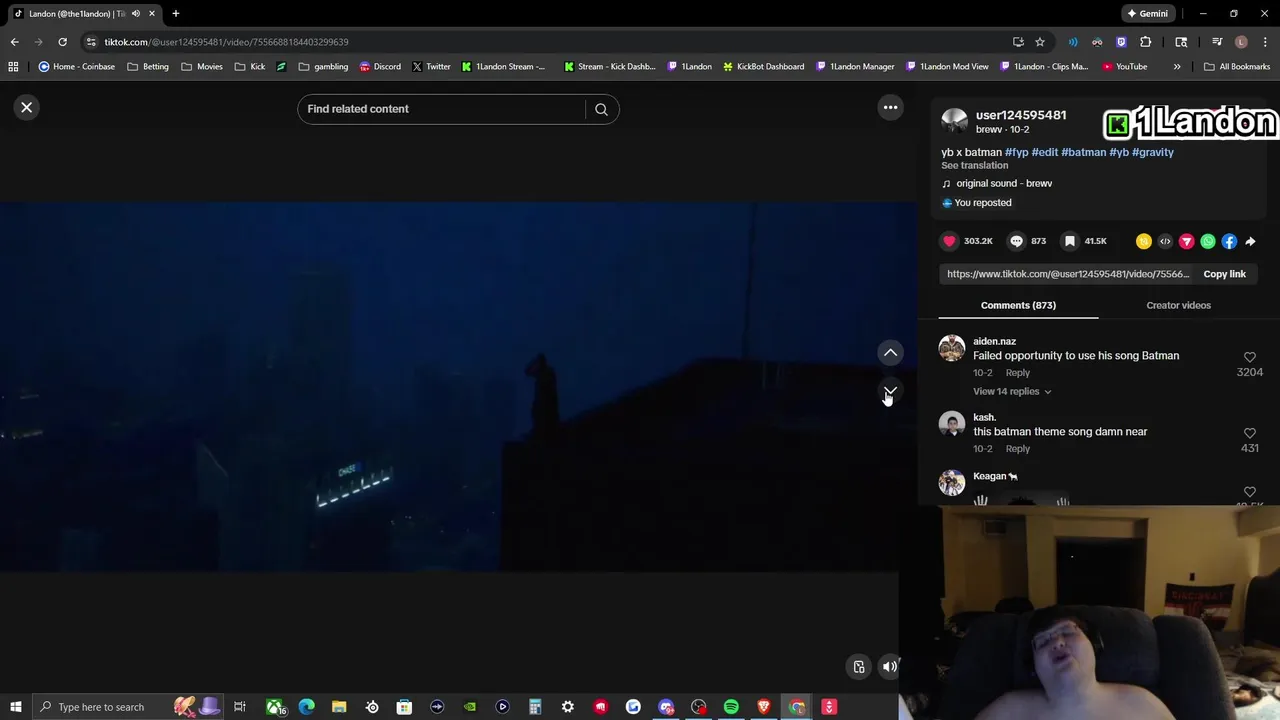
Task: Save video with bookmark favorites icon
Action: (1070, 241)
